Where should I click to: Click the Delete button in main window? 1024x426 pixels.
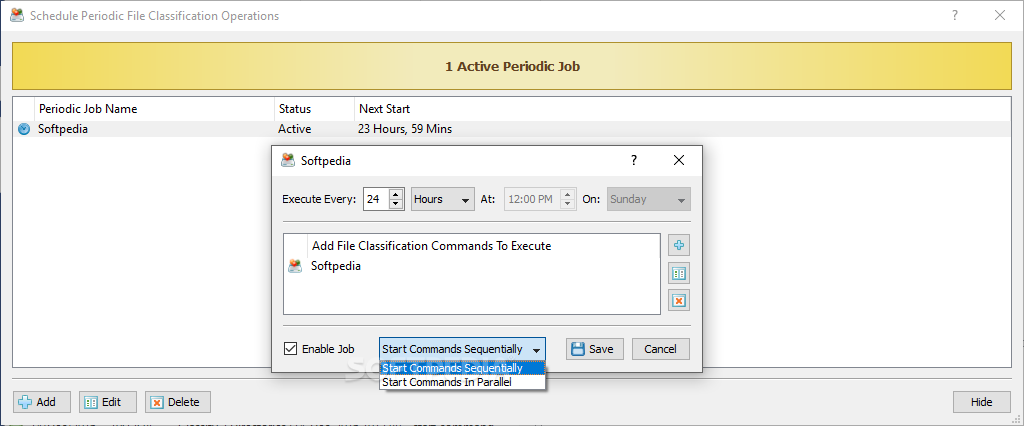pyautogui.click(x=178, y=402)
